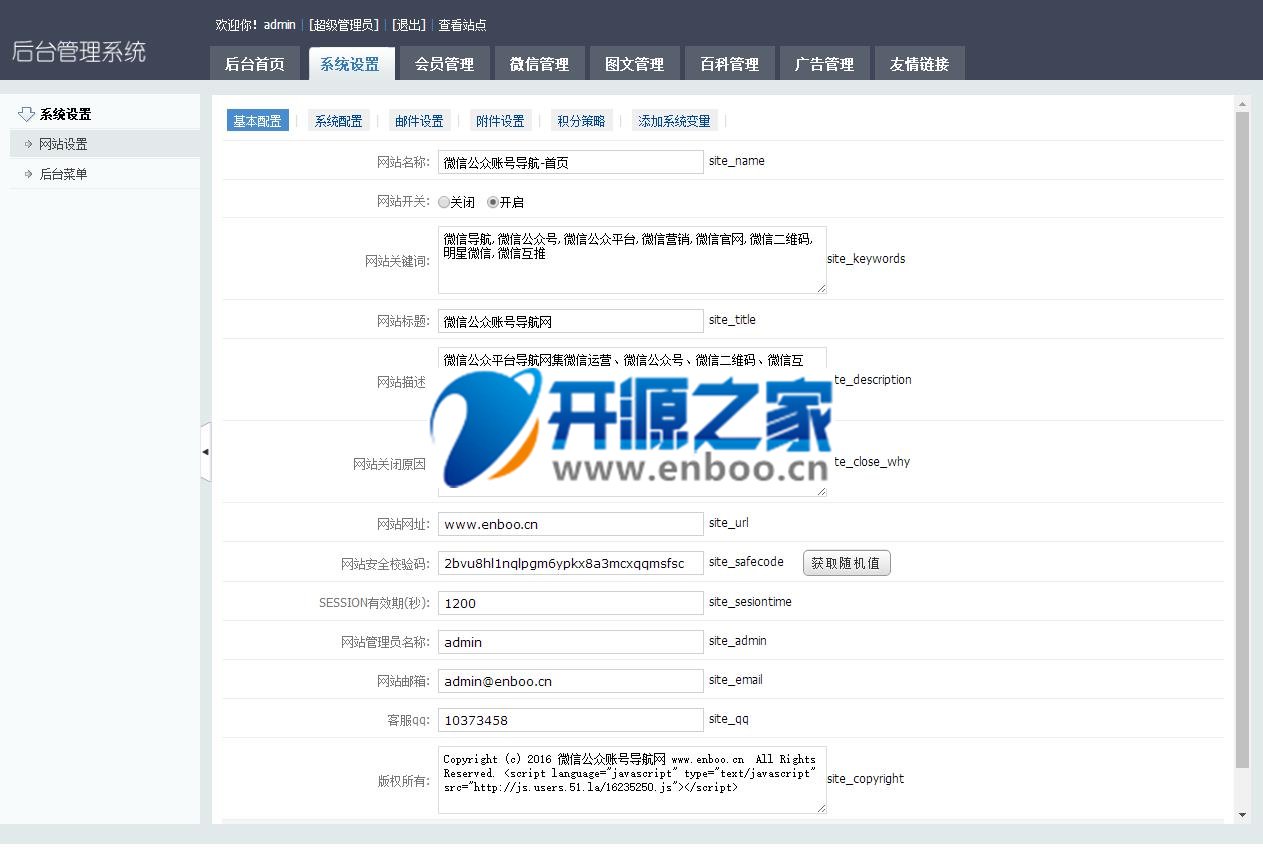1263x856 pixels.
Task: Select the 开启 radio button
Action: click(x=492, y=202)
